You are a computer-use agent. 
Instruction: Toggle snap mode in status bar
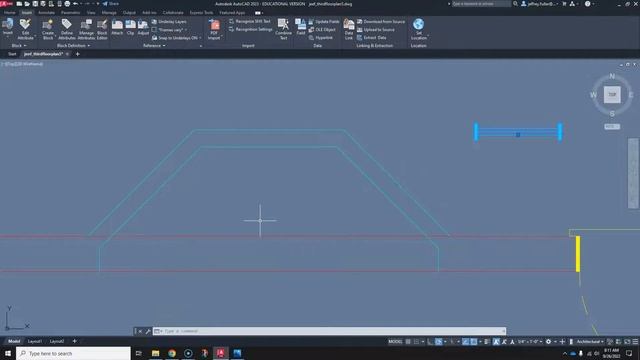[x=416, y=342]
